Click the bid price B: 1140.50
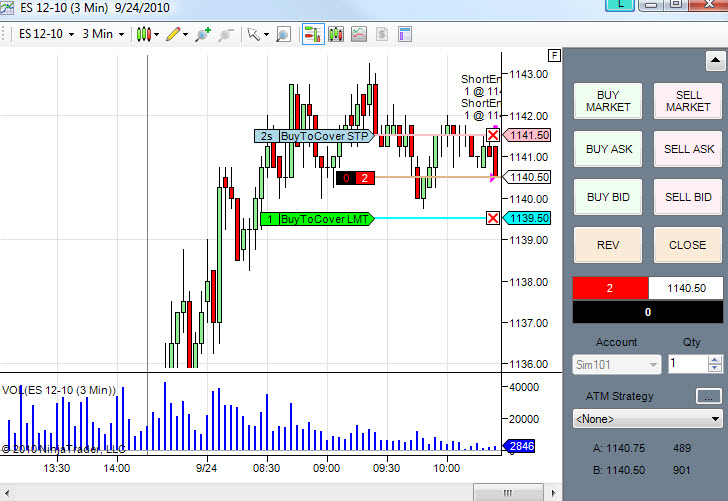This screenshot has height=501, width=728. point(619,470)
